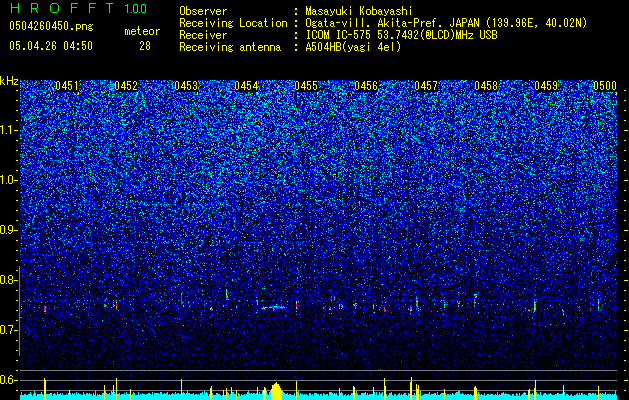This screenshot has width=629, height=400.
Task: Click the 0458 time marker
Action: 486,86
